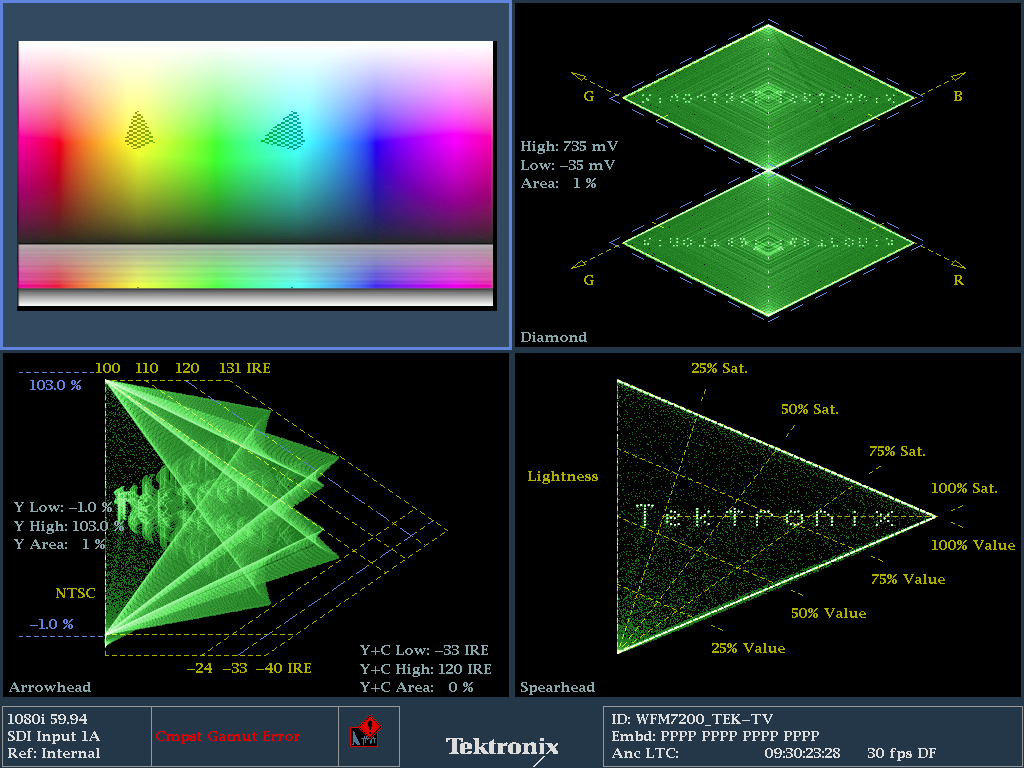Click the Y Low: -1.0 % readout
This screenshot has width=1024, height=768.
tap(63, 507)
